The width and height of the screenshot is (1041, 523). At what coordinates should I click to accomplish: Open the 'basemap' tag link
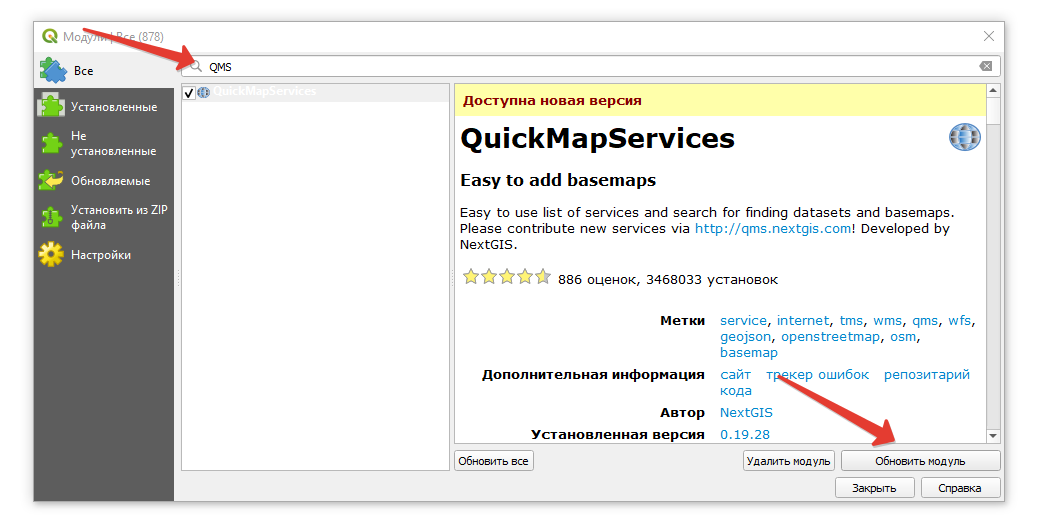click(748, 352)
